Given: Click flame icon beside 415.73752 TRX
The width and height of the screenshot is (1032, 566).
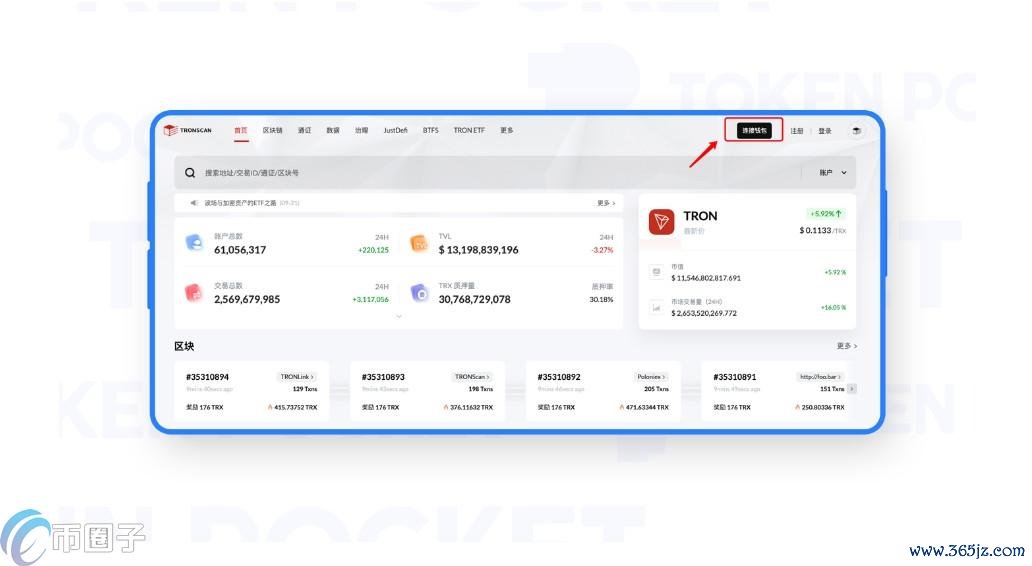Looking at the screenshot, I should (270, 407).
